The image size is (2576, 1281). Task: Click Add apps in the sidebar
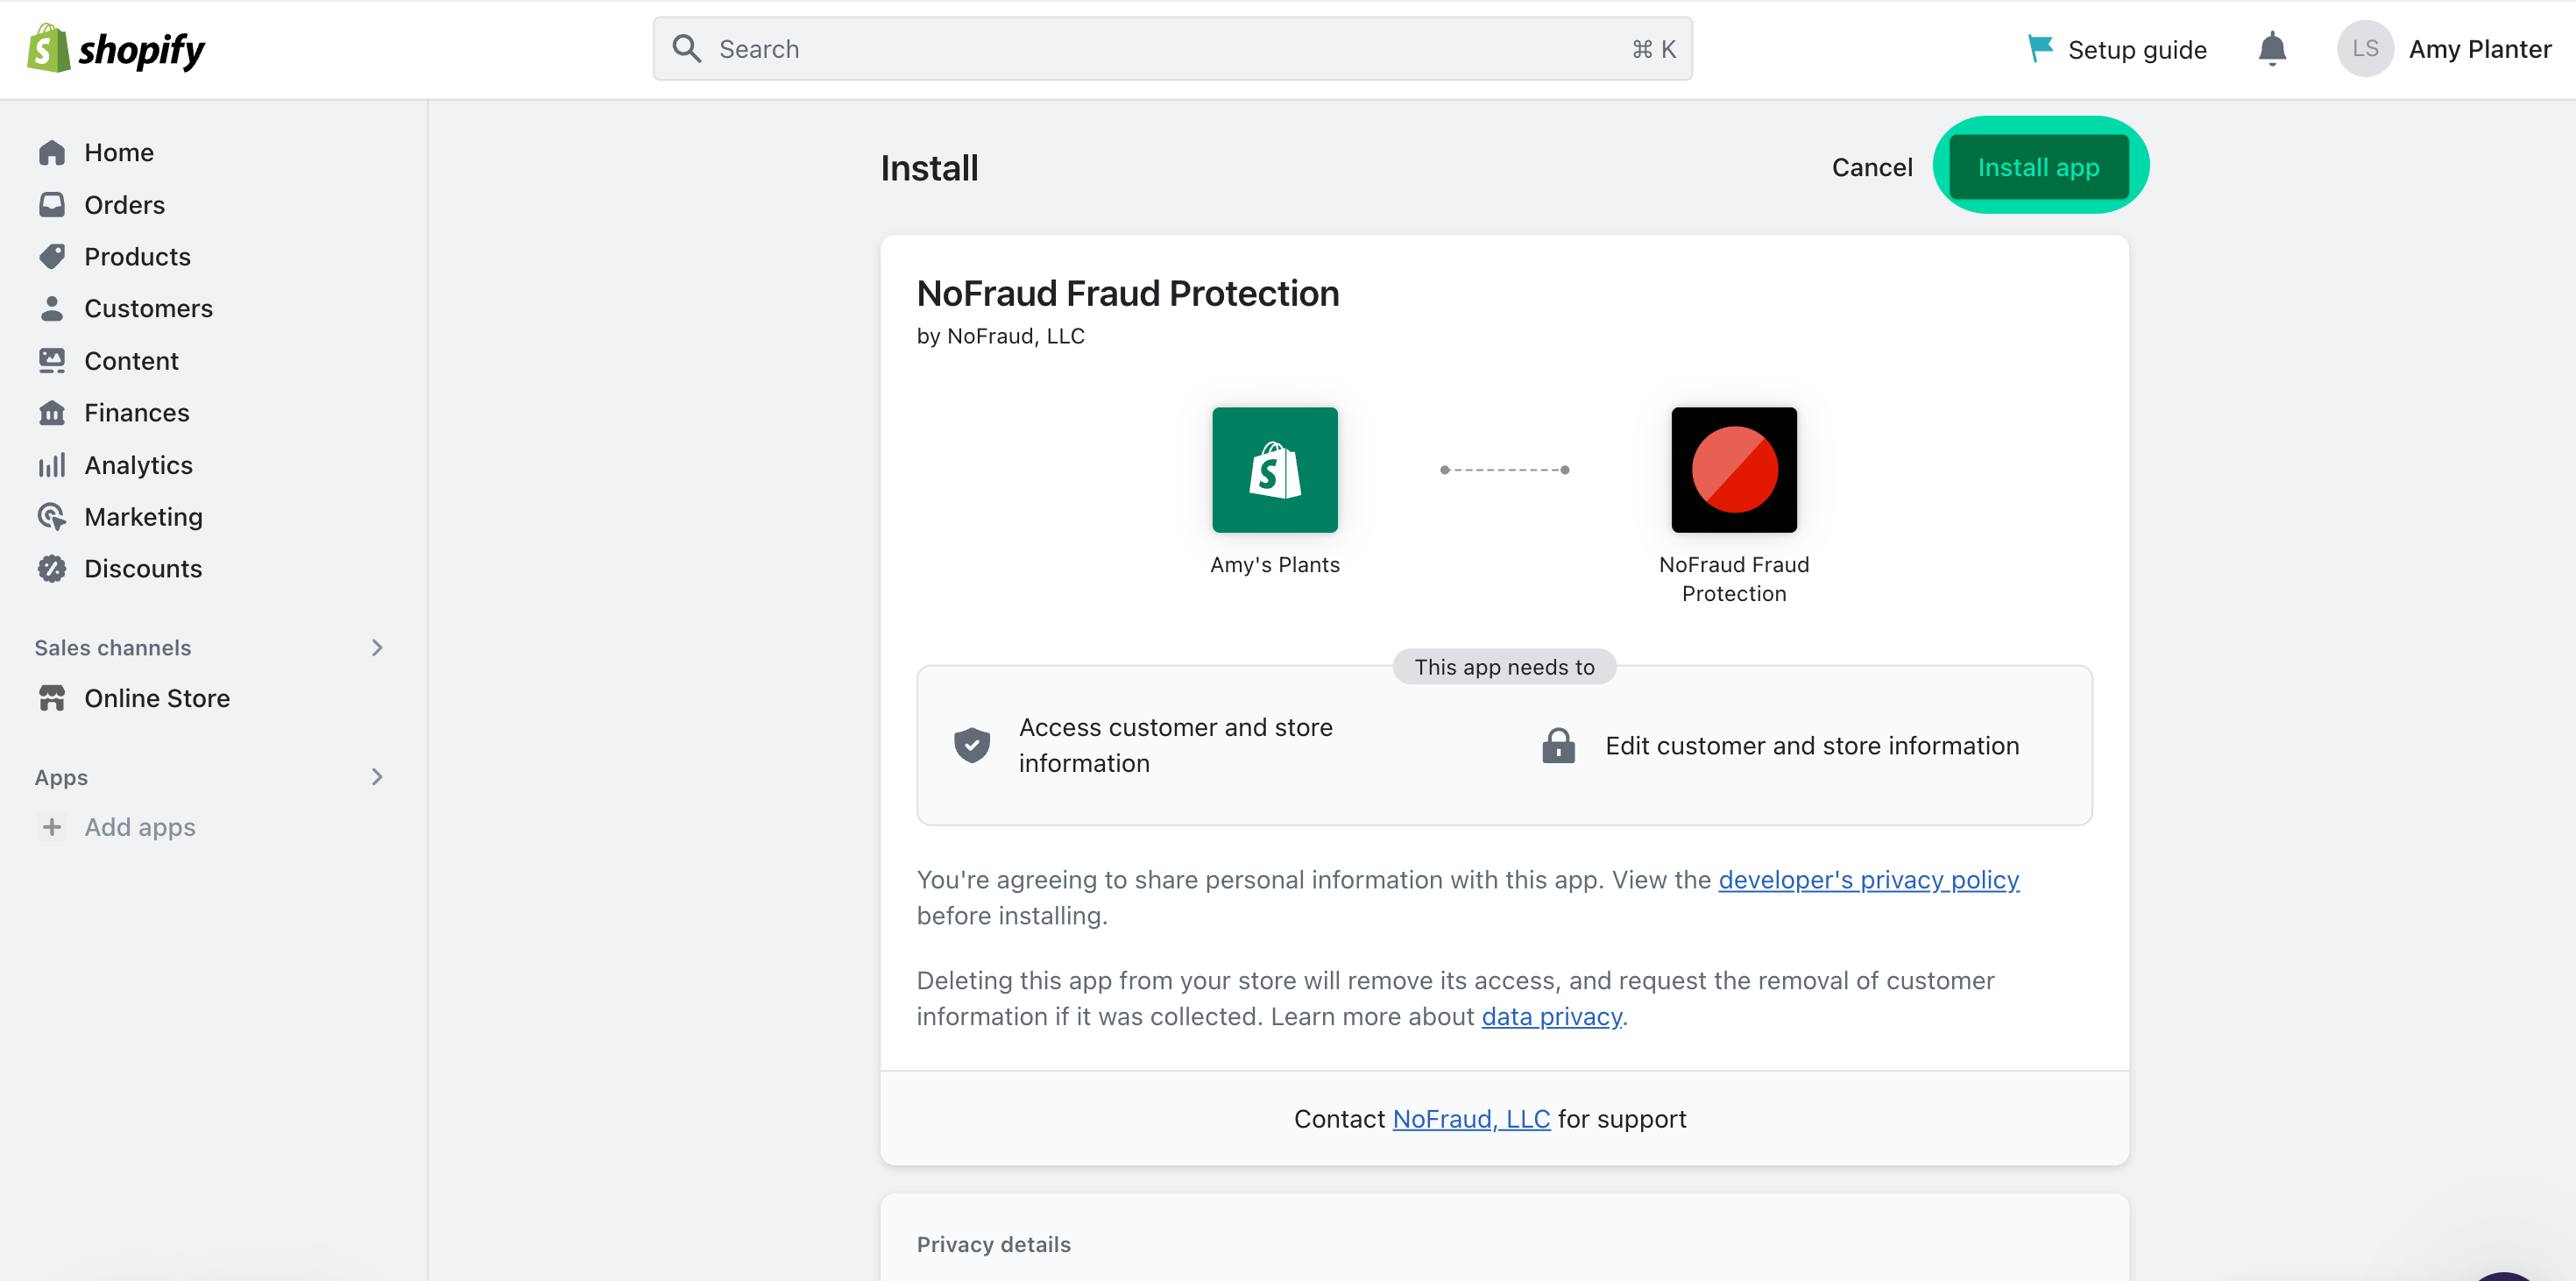[x=139, y=826]
